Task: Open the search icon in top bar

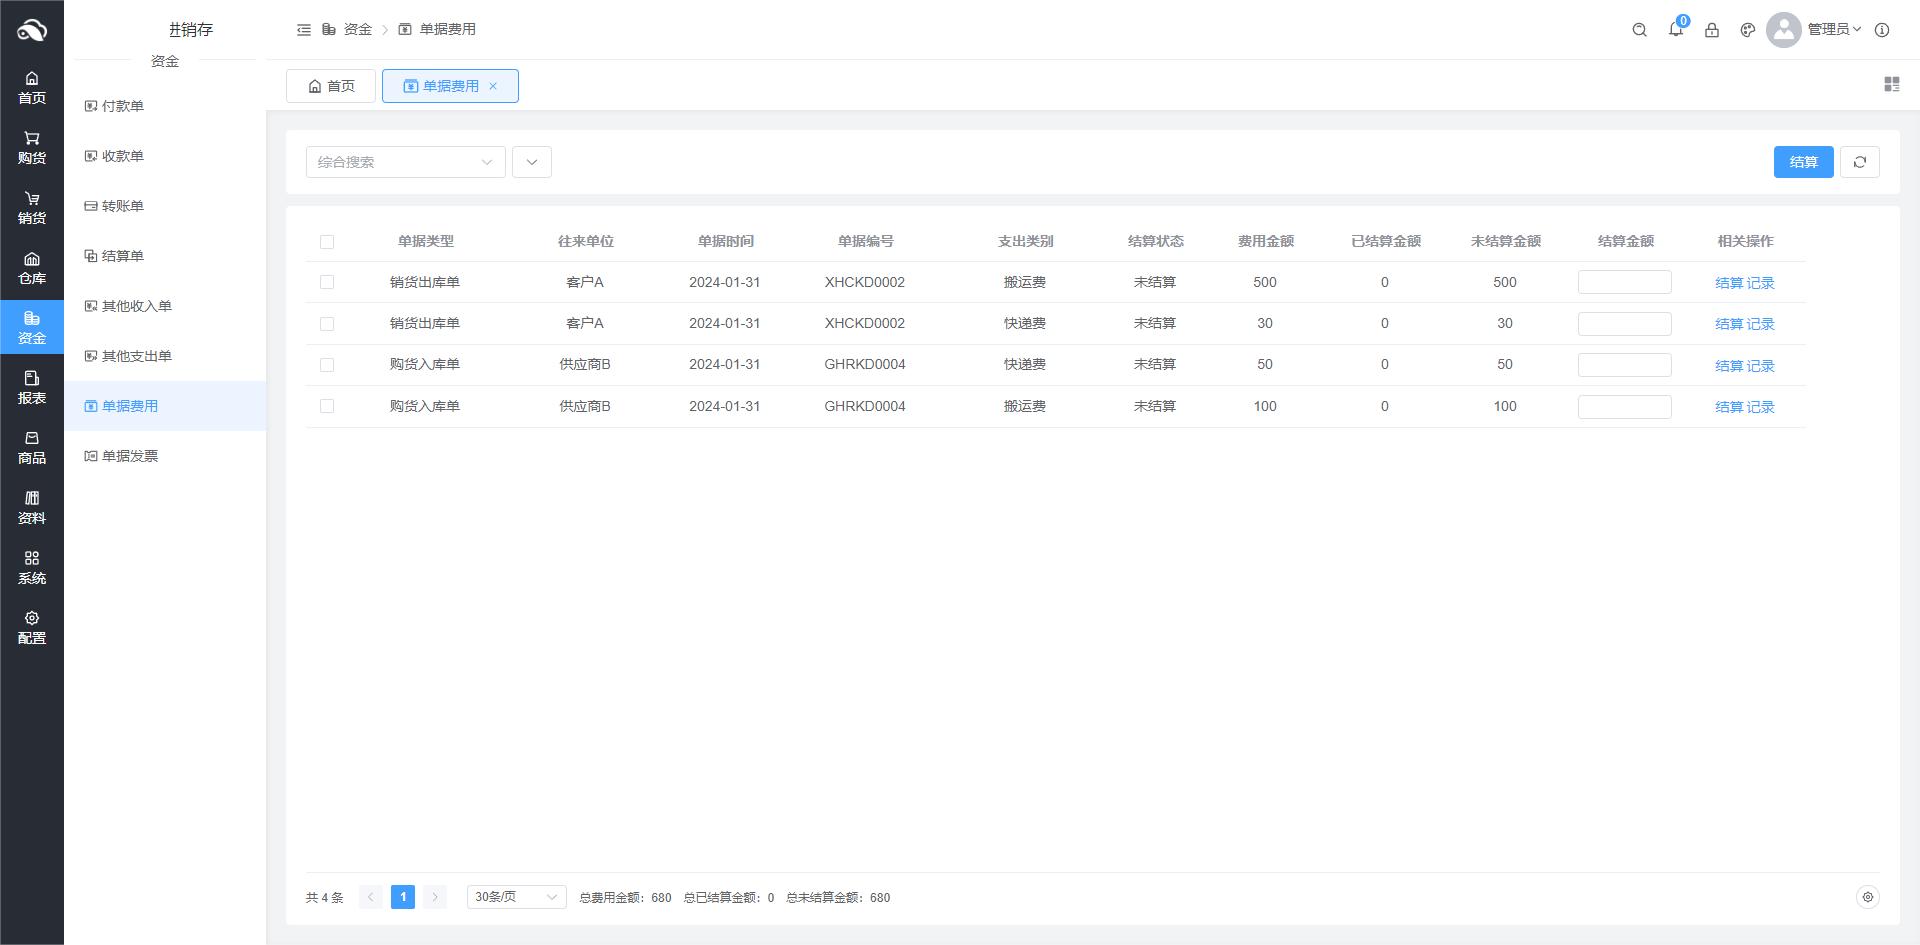Action: tap(1639, 30)
